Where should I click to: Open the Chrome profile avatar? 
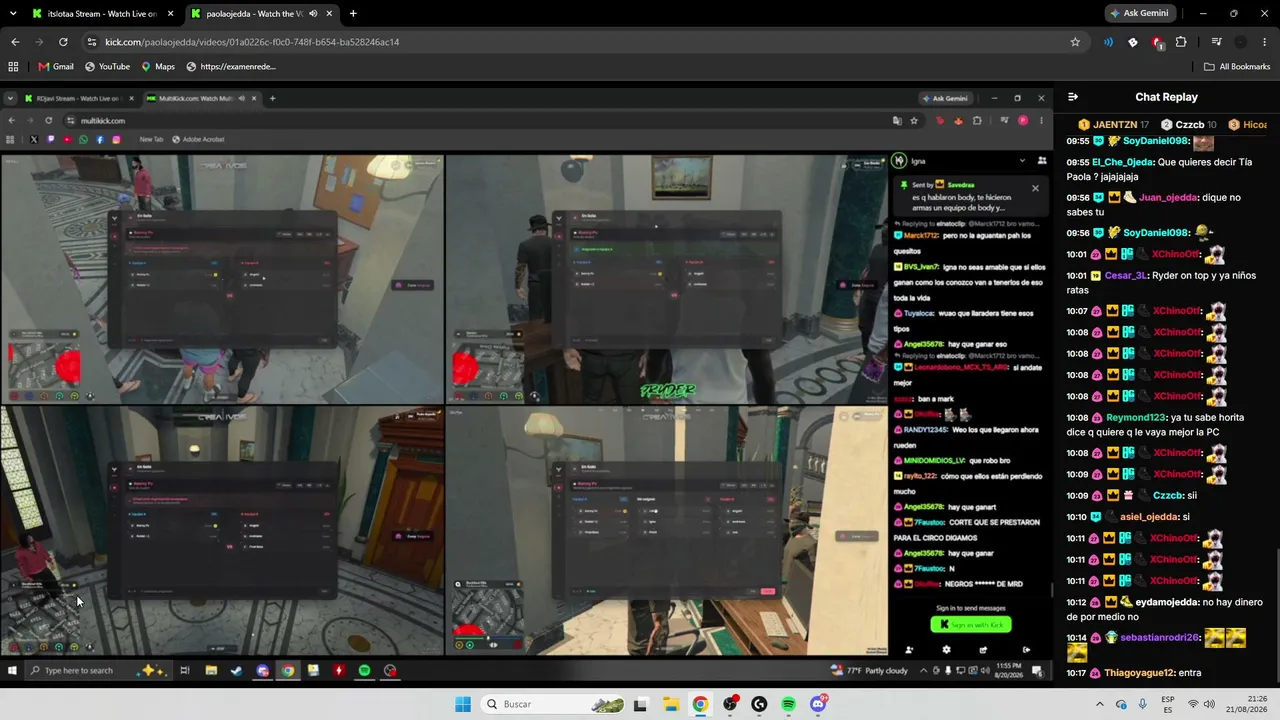click(1241, 42)
